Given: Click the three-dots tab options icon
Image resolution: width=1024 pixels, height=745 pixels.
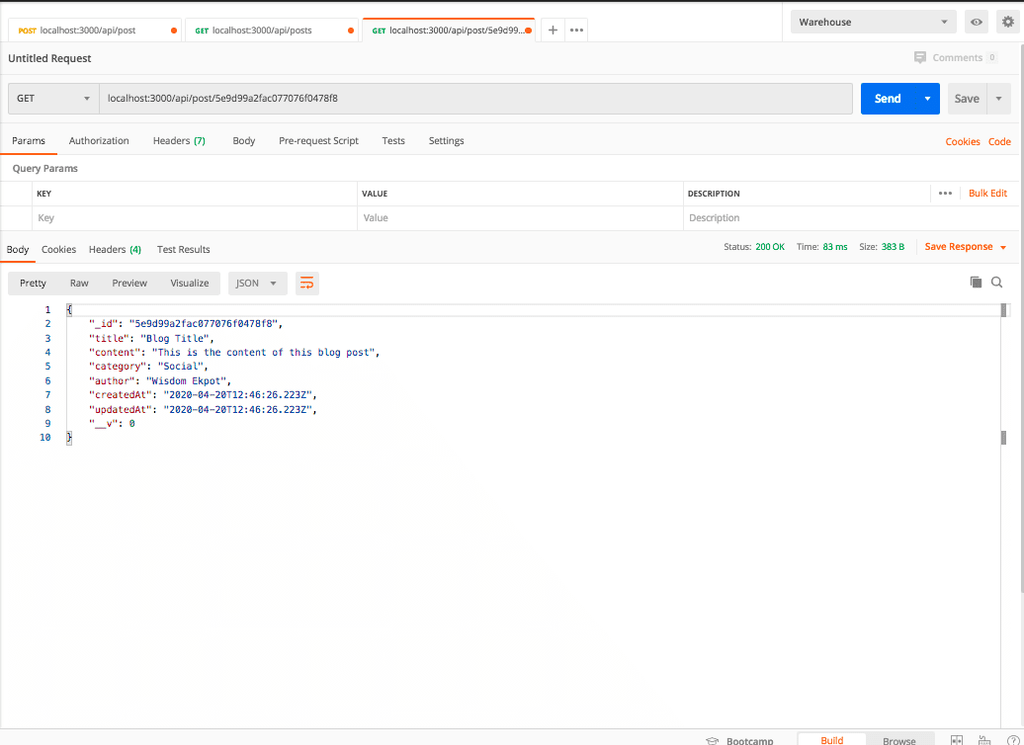Looking at the screenshot, I should 576,30.
